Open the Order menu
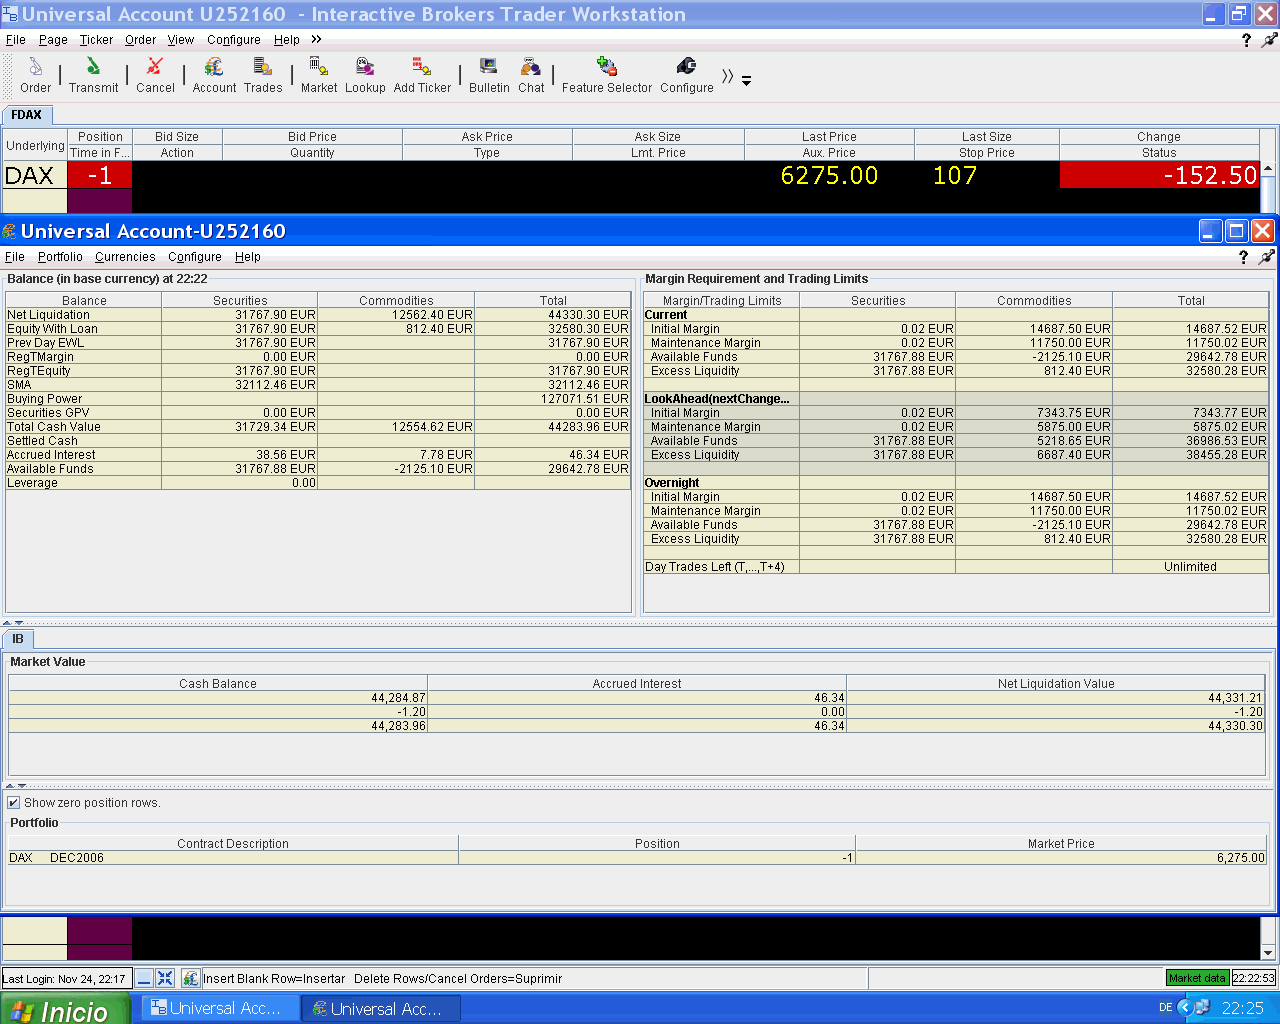This screenshot has height=1024, width=1280. pyautogui.click(x=140, y=40)
